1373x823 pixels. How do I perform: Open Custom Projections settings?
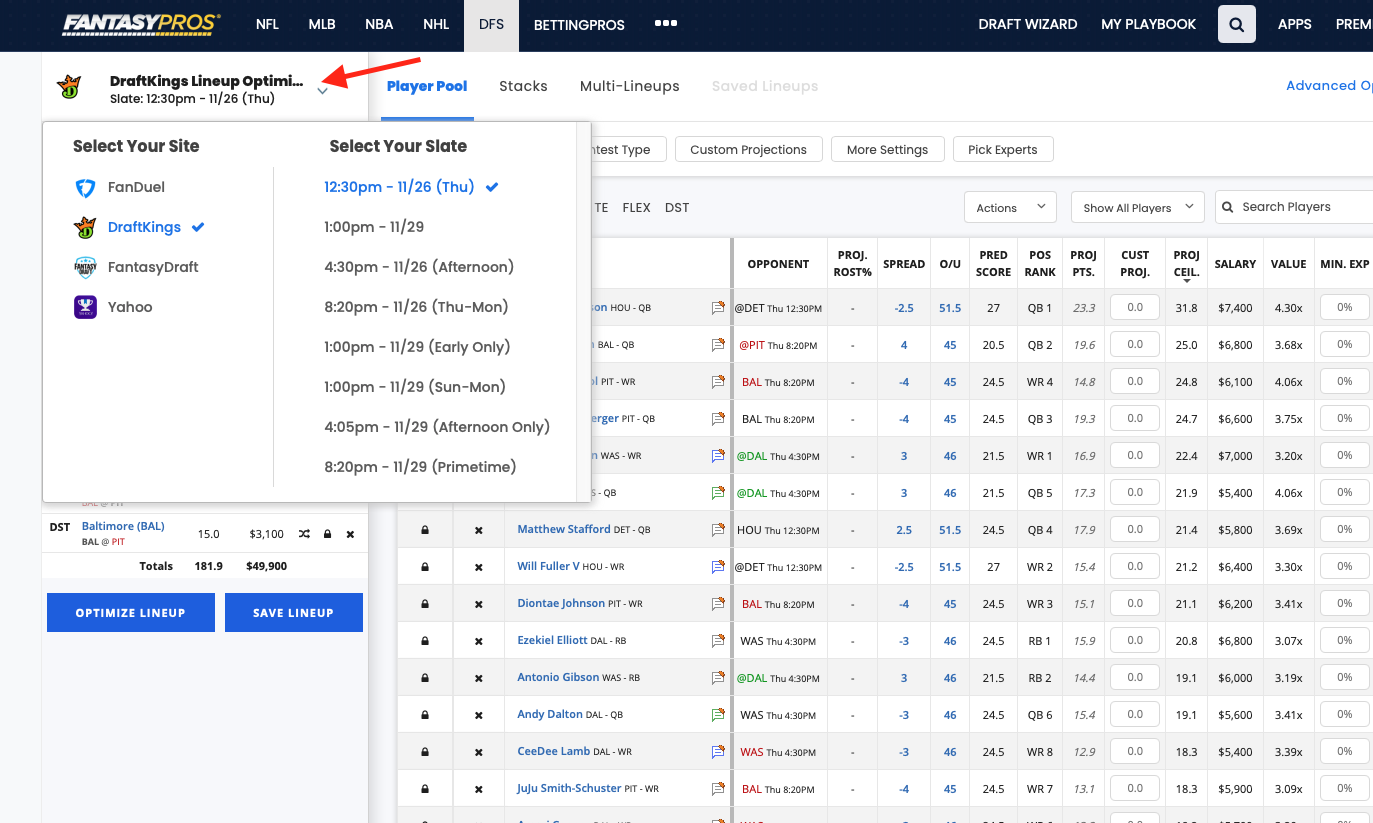click(x=748, y=149)
